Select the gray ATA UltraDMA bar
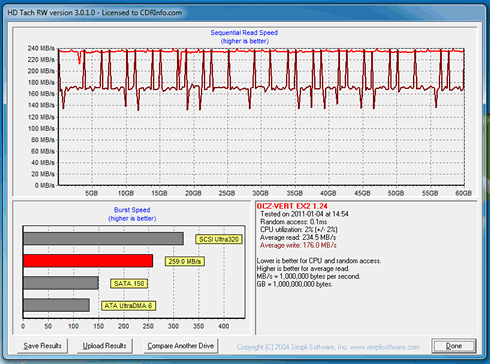 point(57,305)
